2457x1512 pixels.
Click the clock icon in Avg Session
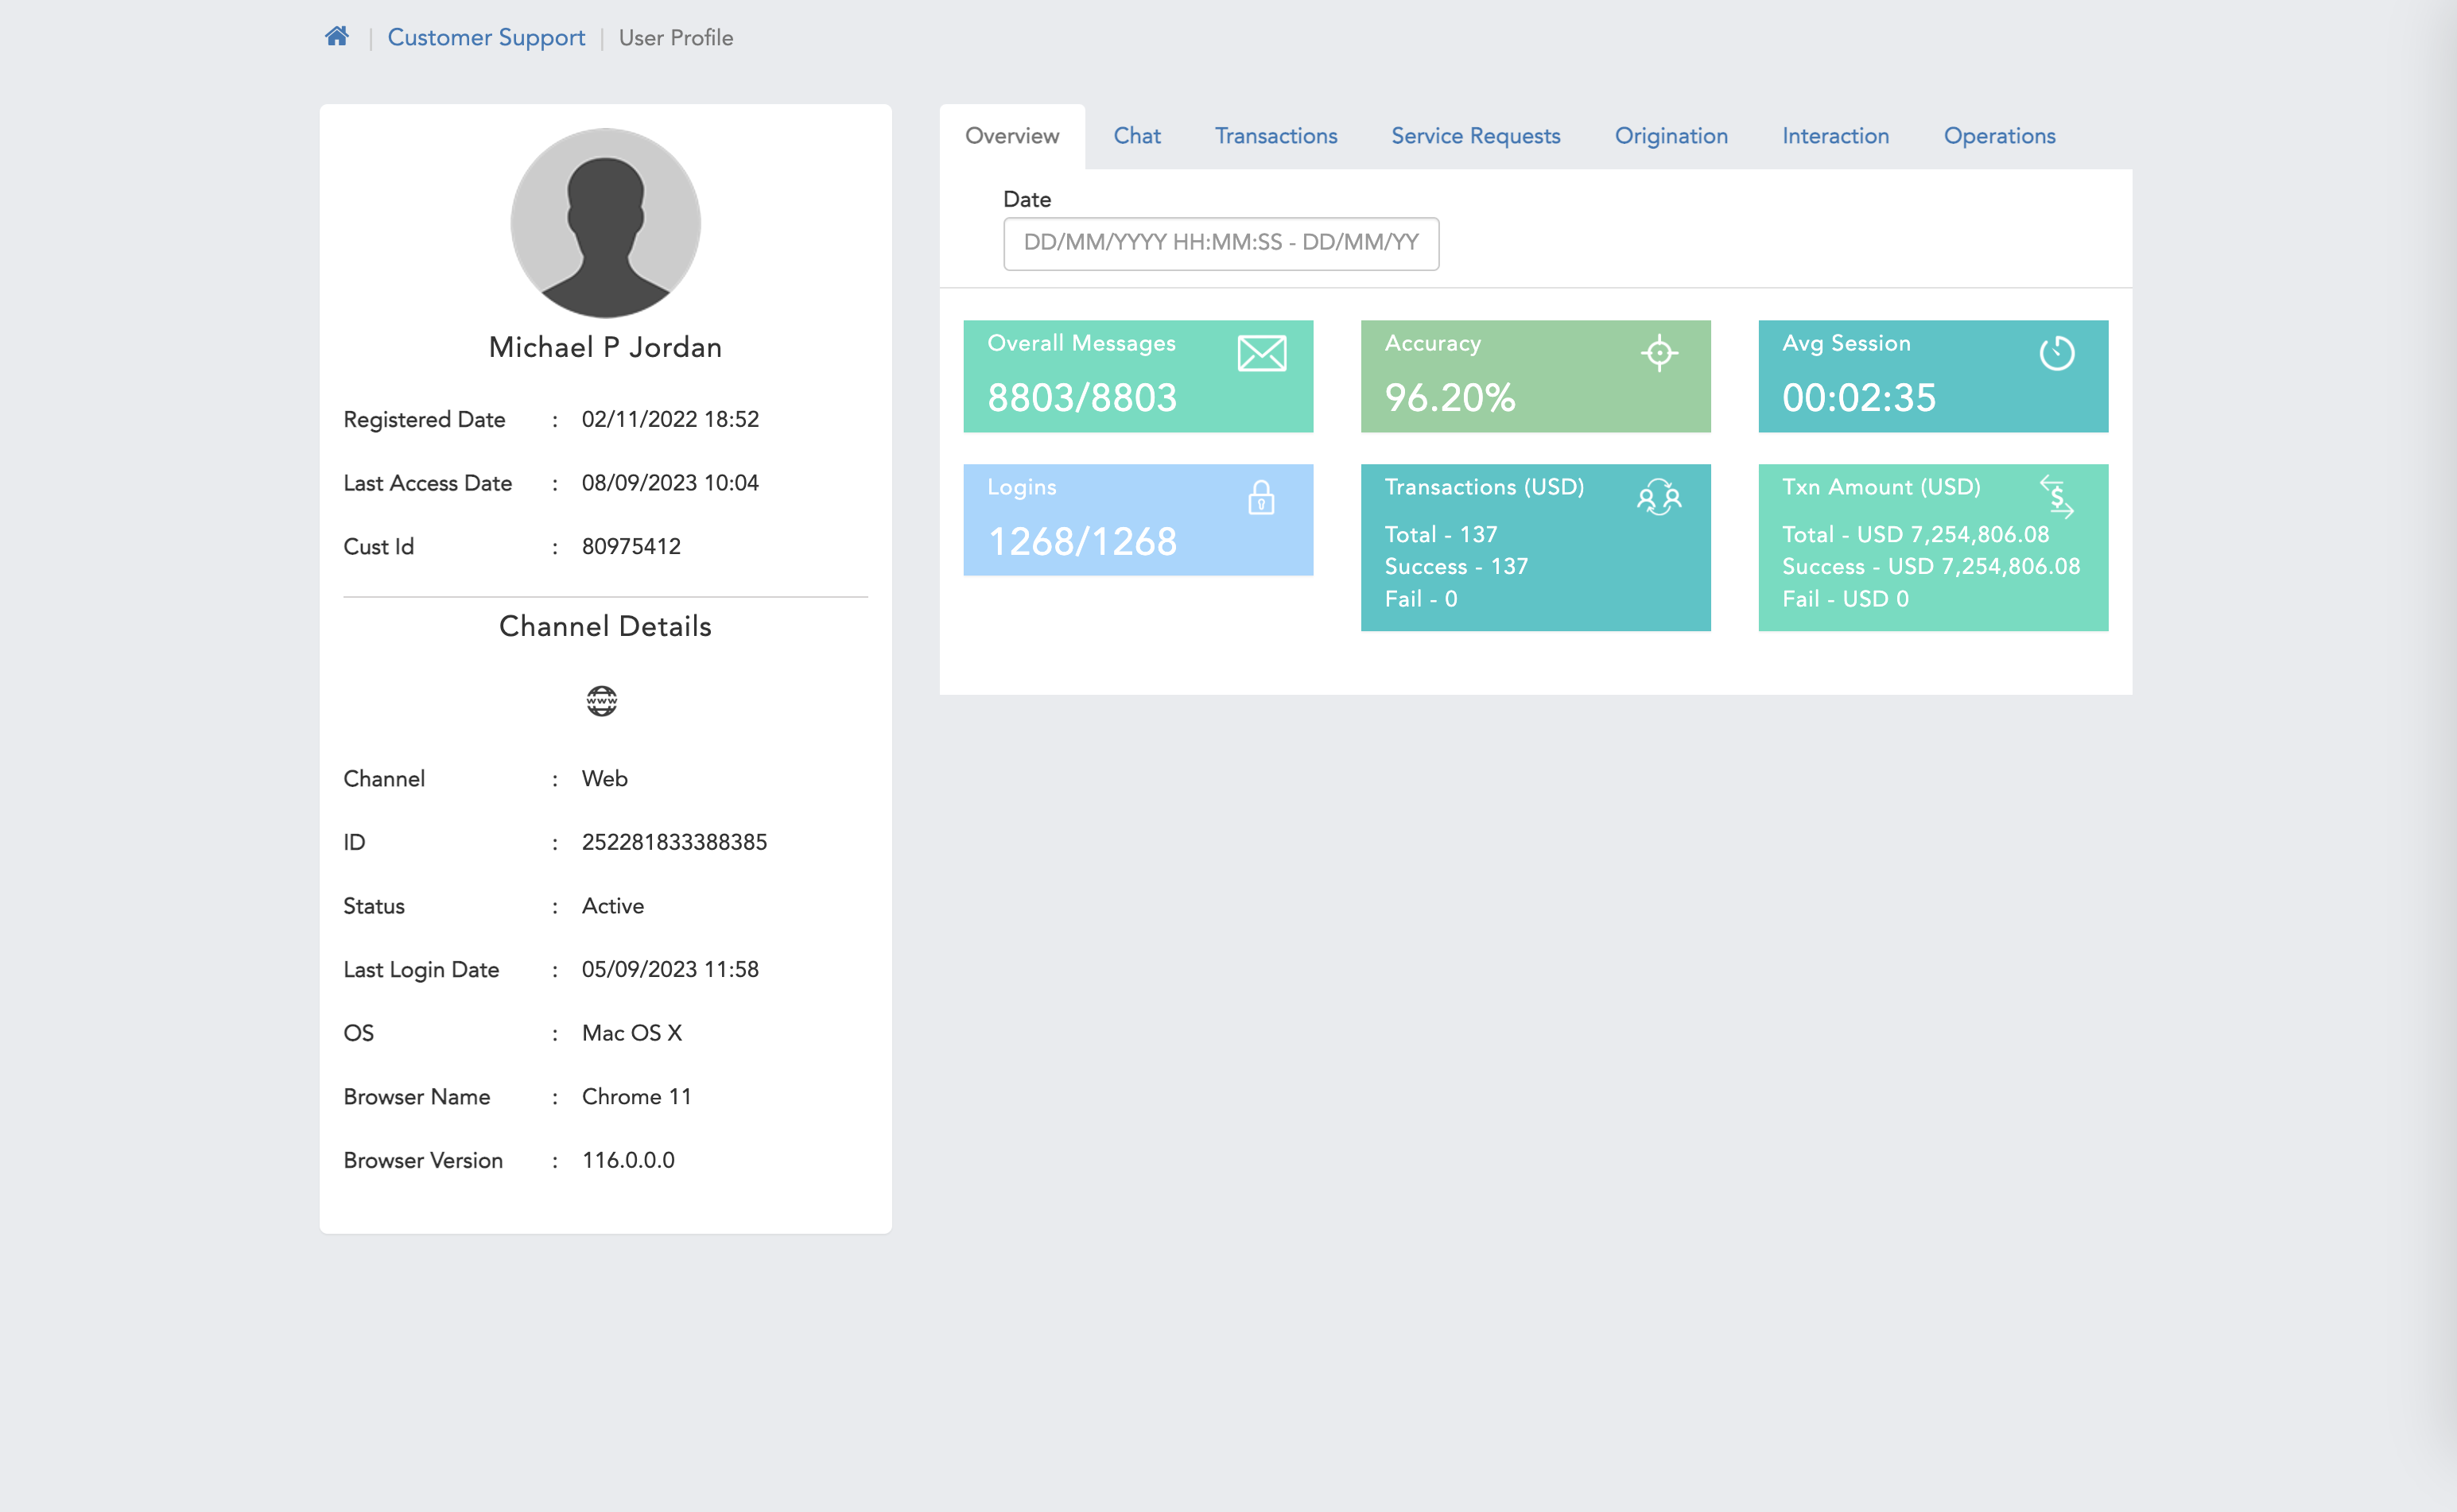(x=2056, y=353)
